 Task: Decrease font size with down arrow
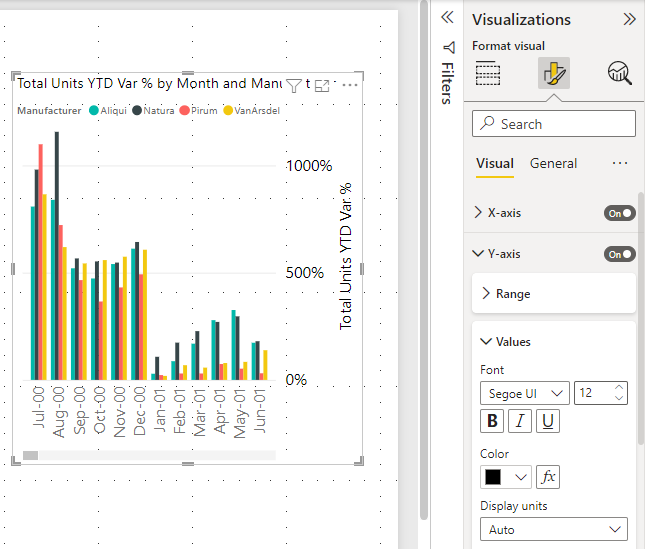[x=619, y=398]
